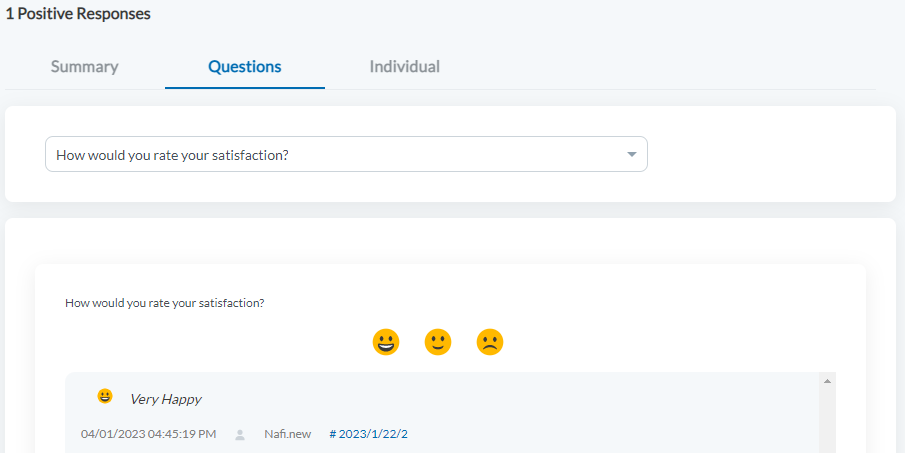The image size is (905, 453).
Task: Click the responses list scrollbar track
Action: tap(827, 420)
